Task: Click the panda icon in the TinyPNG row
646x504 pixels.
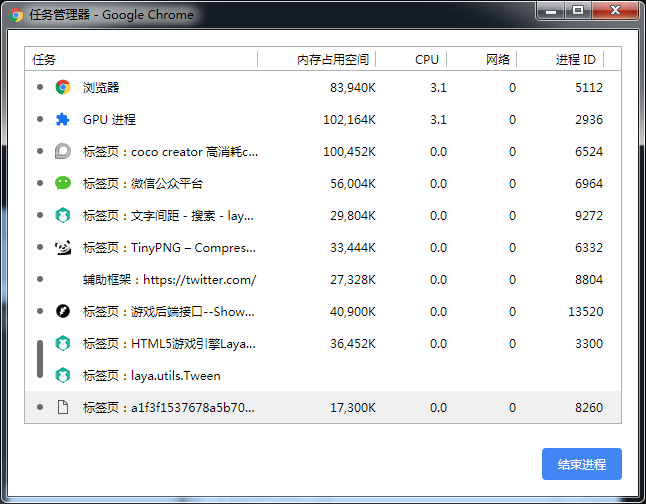Action: pos(63,247)
